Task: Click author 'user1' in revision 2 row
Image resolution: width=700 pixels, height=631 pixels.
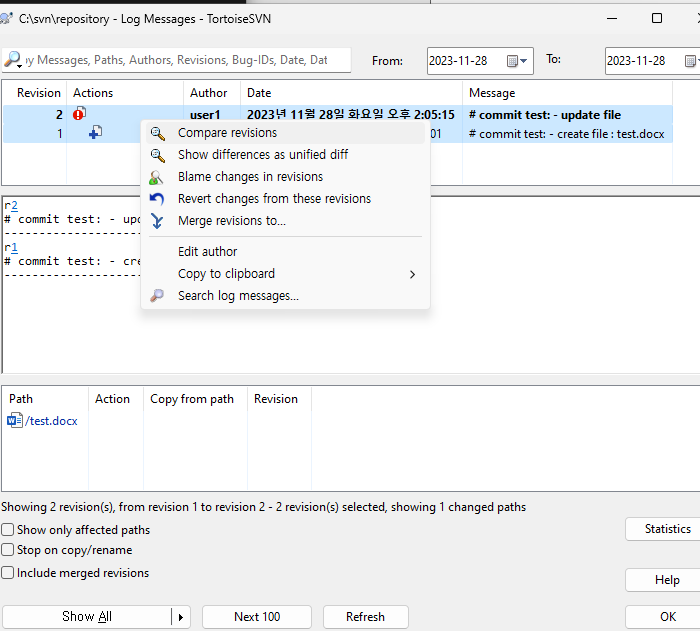Action: [x=205, y=115]
